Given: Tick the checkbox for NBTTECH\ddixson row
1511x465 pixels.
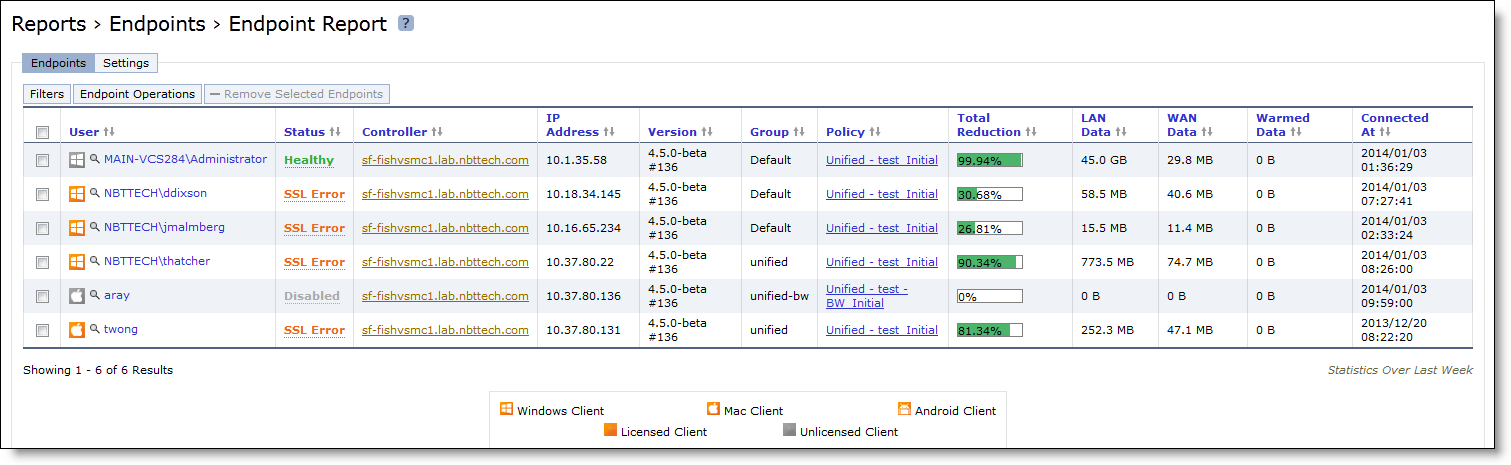Looking at the screenshot, I should [x=42, y=194].
